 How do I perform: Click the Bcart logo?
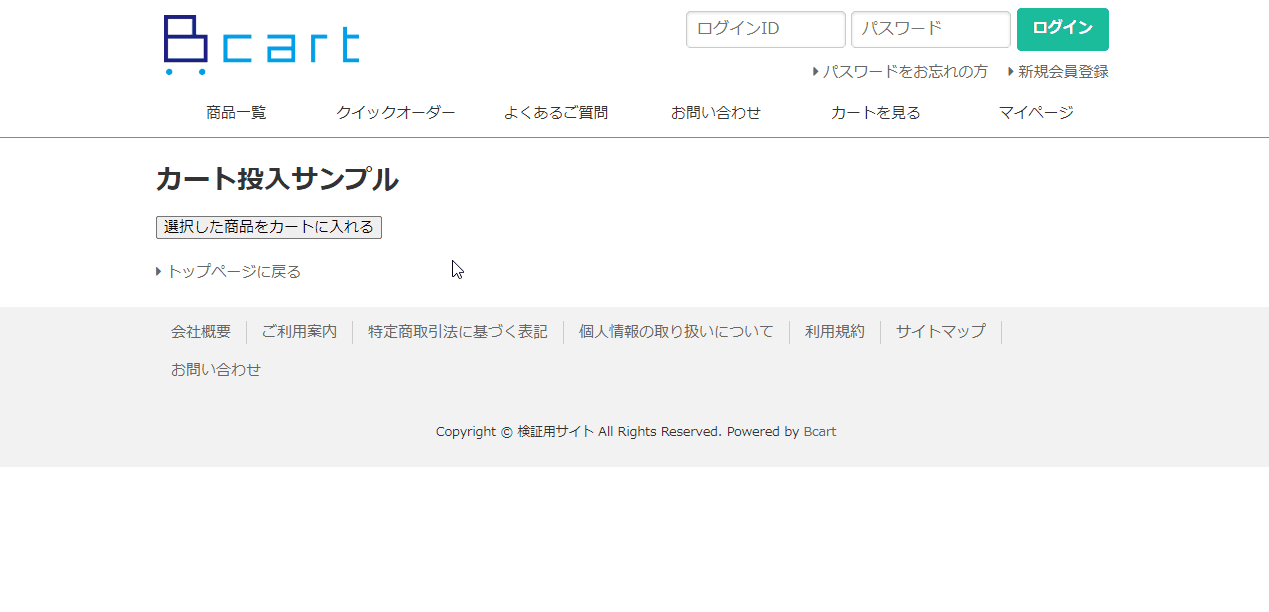point(261,45)
